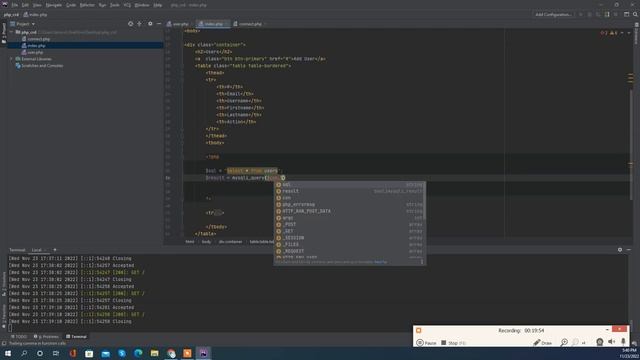Open the Help menu
This screenshot has height=360, width=640.
pyautogui.click(x=158, y=5)
